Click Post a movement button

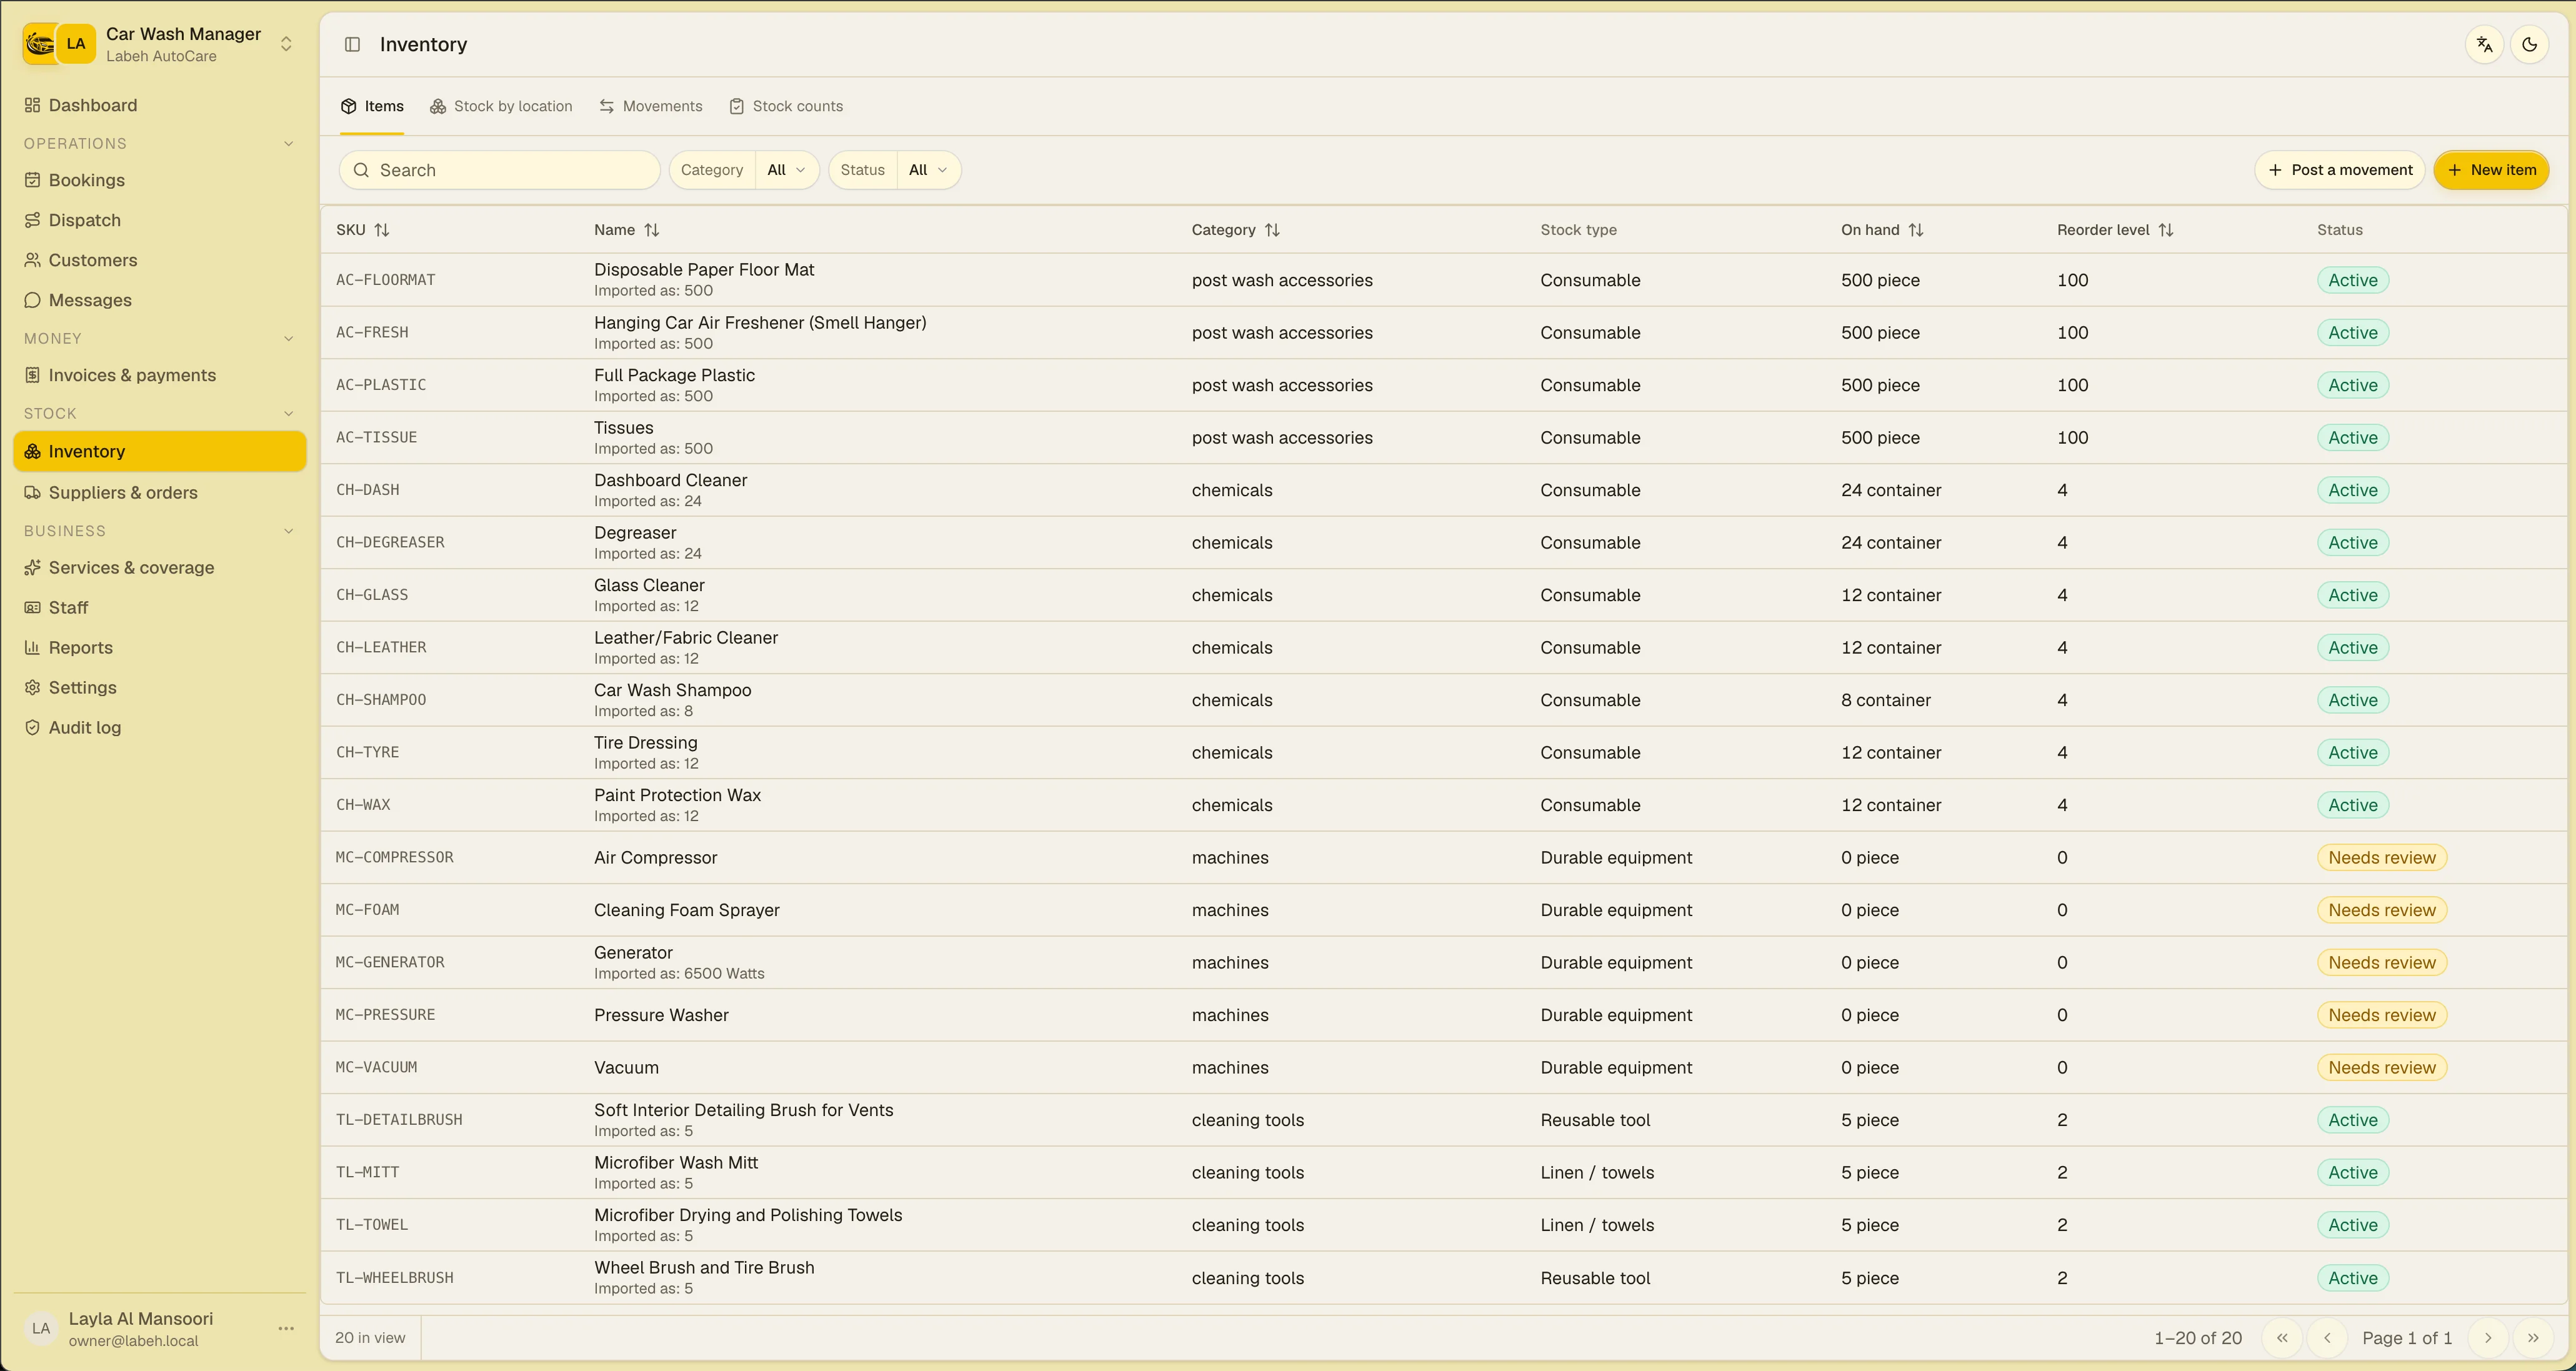pyautogui.click(x=2340, y=170)
